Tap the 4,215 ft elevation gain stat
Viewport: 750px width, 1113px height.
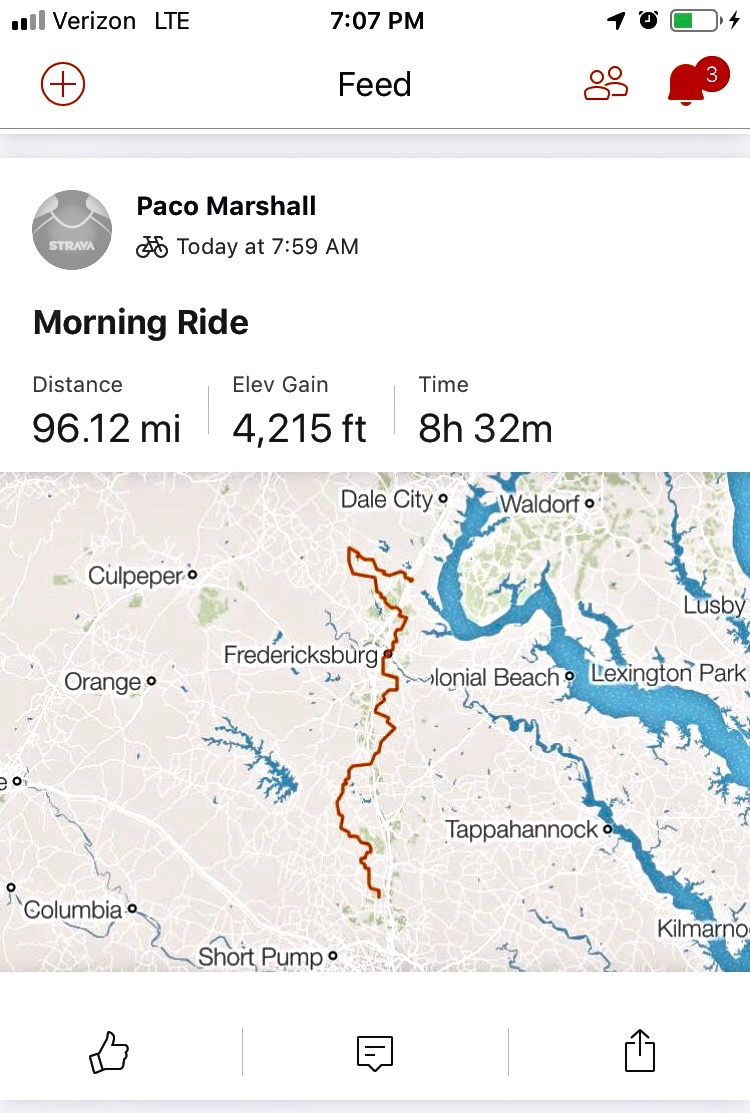(300, 429)
